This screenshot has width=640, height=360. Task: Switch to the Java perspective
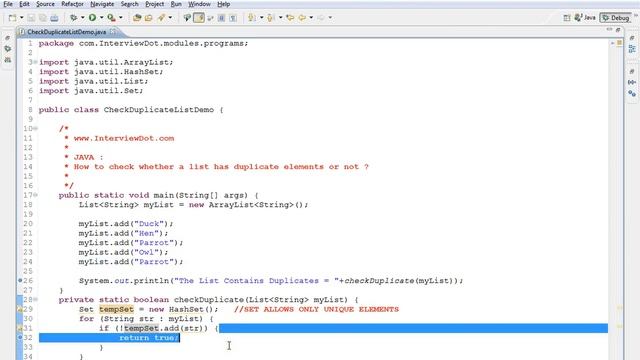585,18
